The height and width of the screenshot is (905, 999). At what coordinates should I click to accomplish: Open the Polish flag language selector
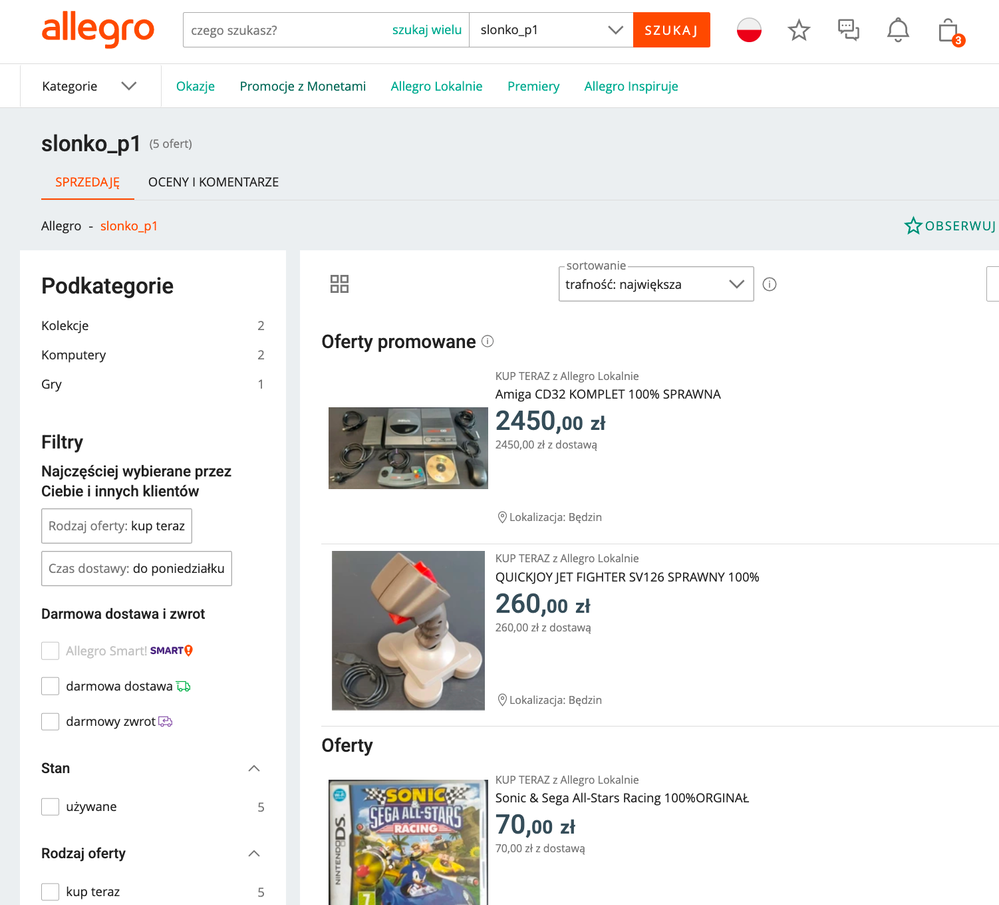(x=749, y=30)
